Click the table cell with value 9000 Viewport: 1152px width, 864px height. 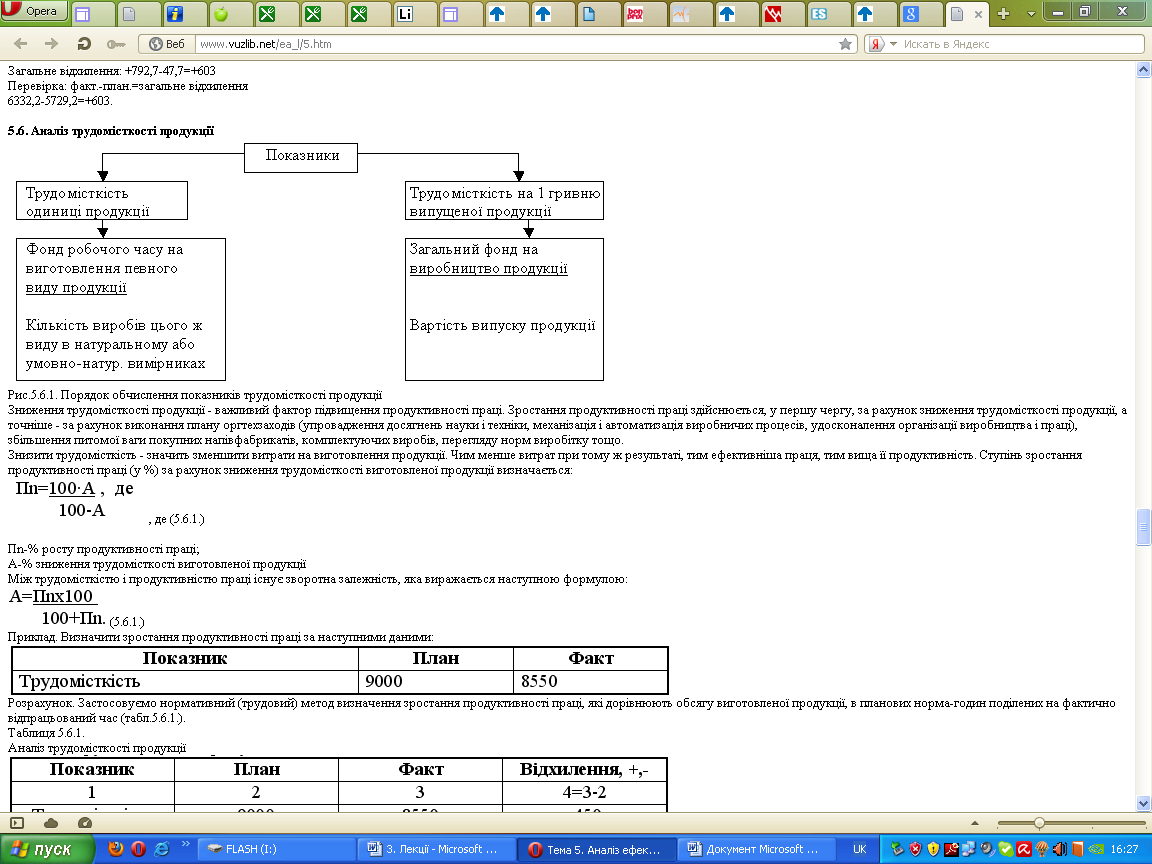(436, 682)
